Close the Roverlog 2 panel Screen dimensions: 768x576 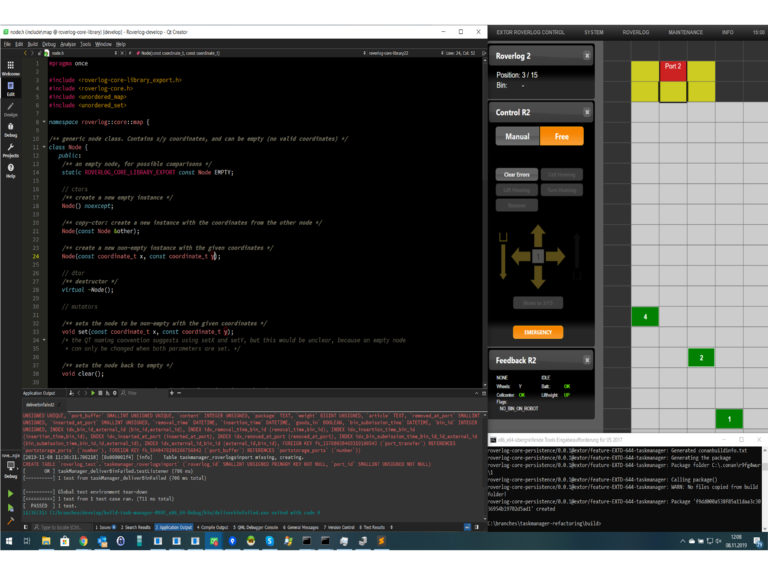pyautogui.click(x=586, y=56)
